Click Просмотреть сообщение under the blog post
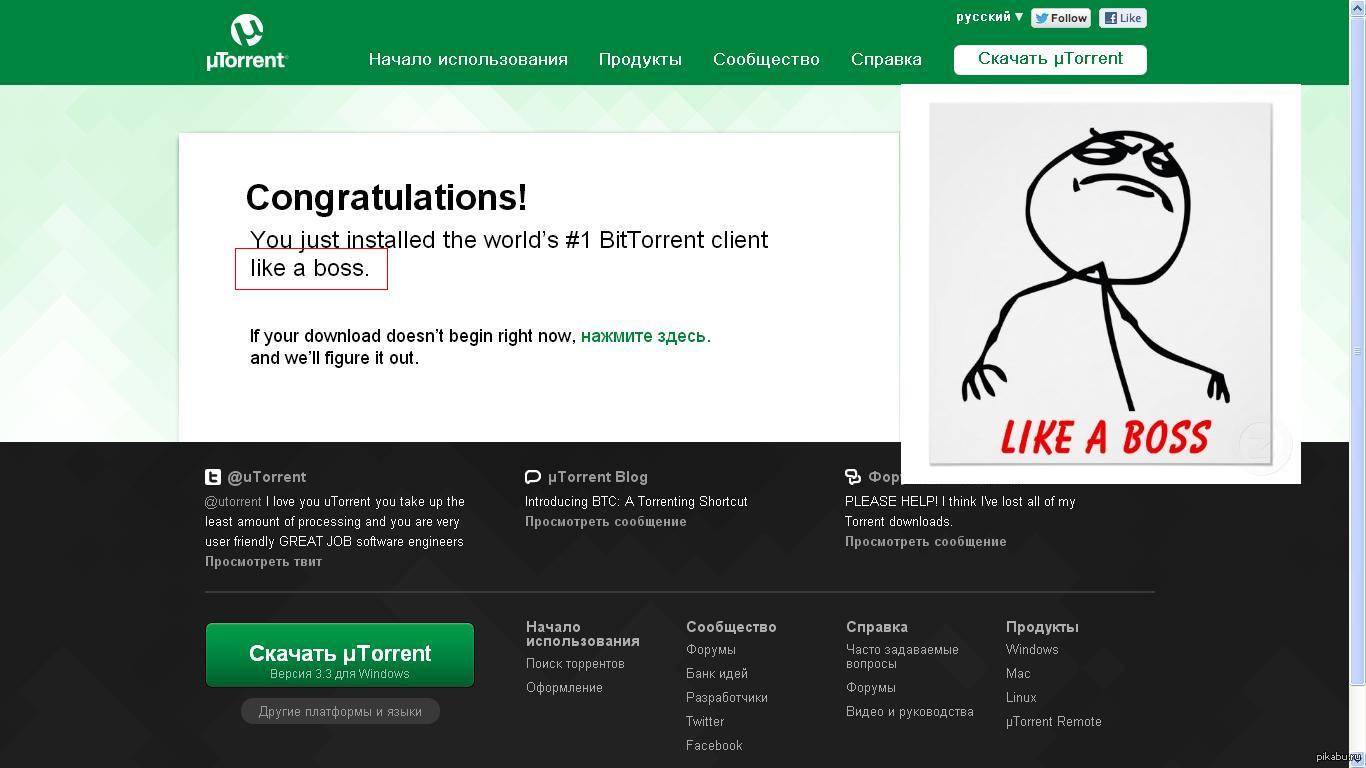Image resolution: width=1366 pixels, height=768 pixels. point(605,521)
